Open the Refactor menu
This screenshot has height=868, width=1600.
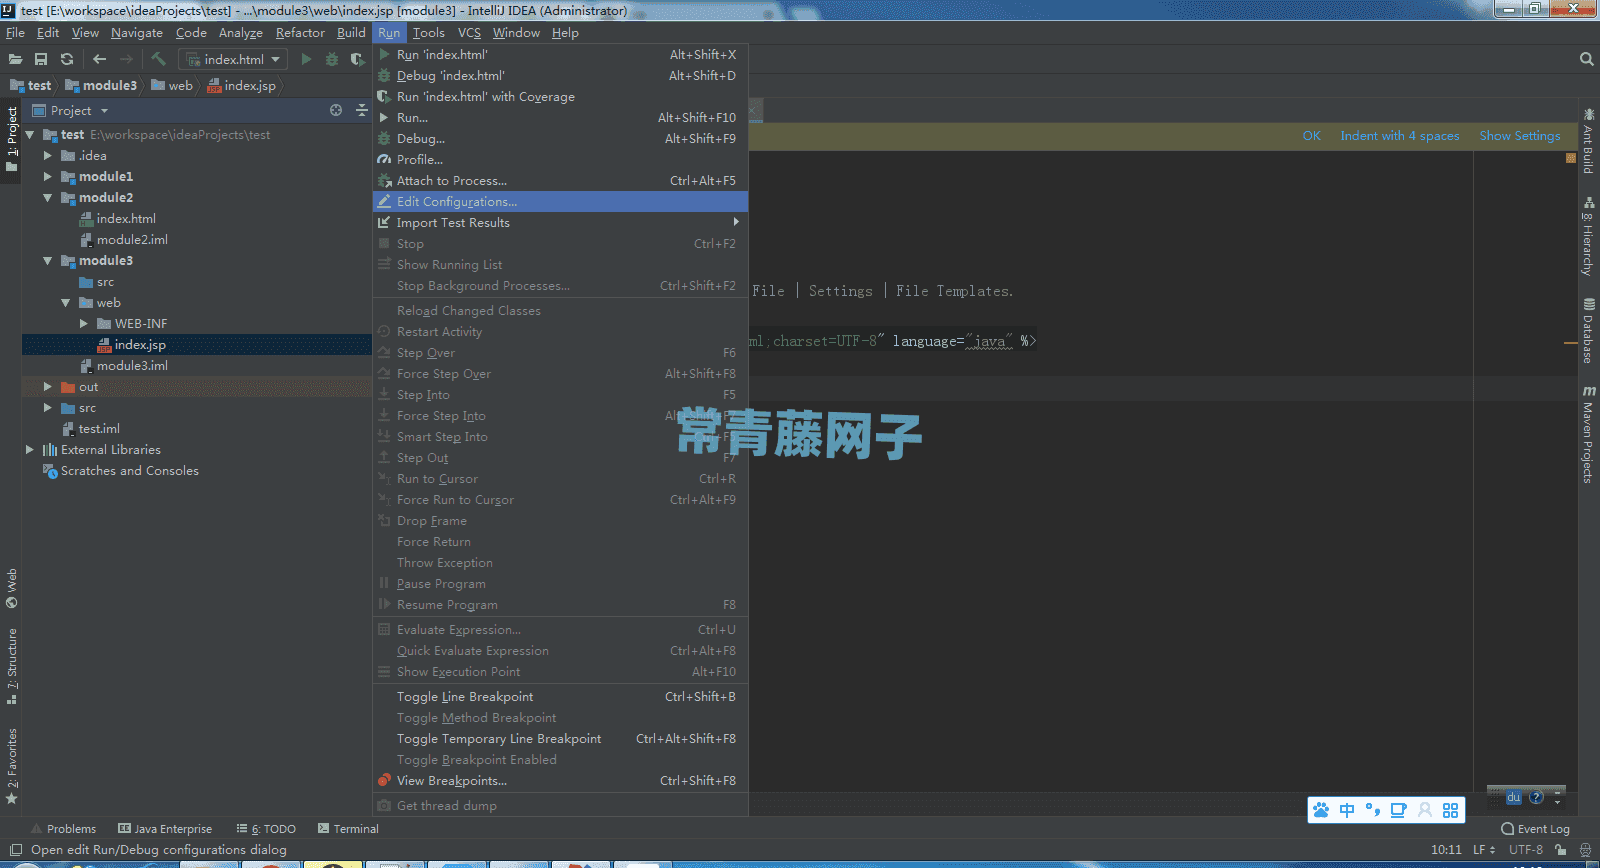point(300,32)
